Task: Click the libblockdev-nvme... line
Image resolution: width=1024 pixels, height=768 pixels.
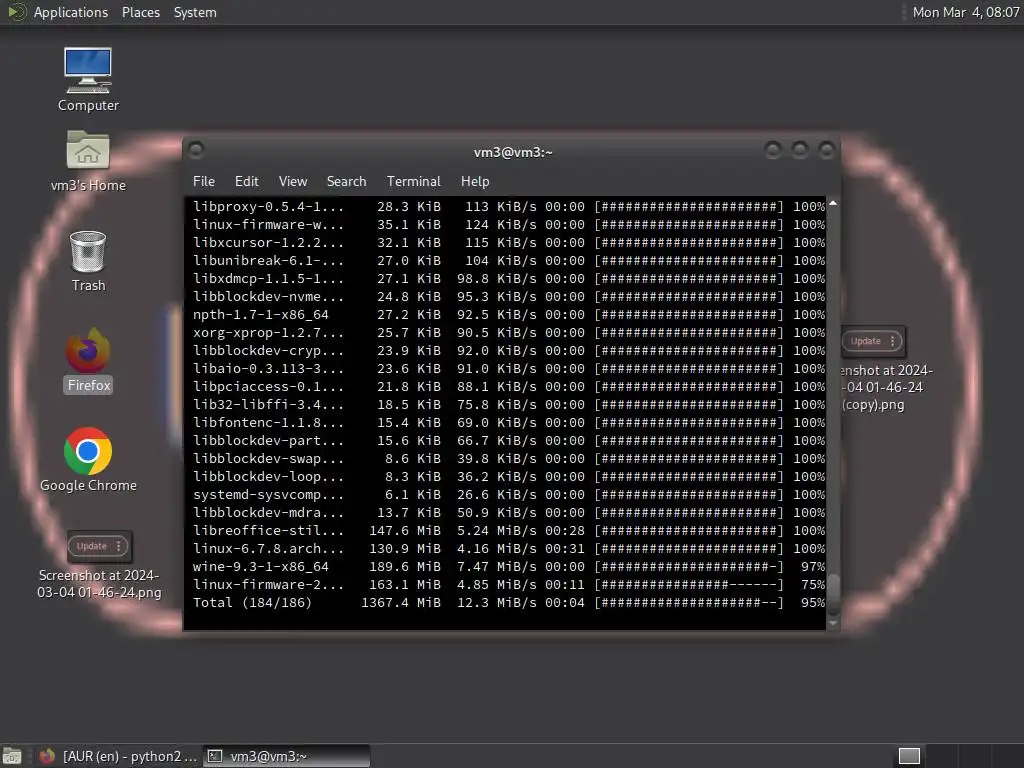Action: 509,296
